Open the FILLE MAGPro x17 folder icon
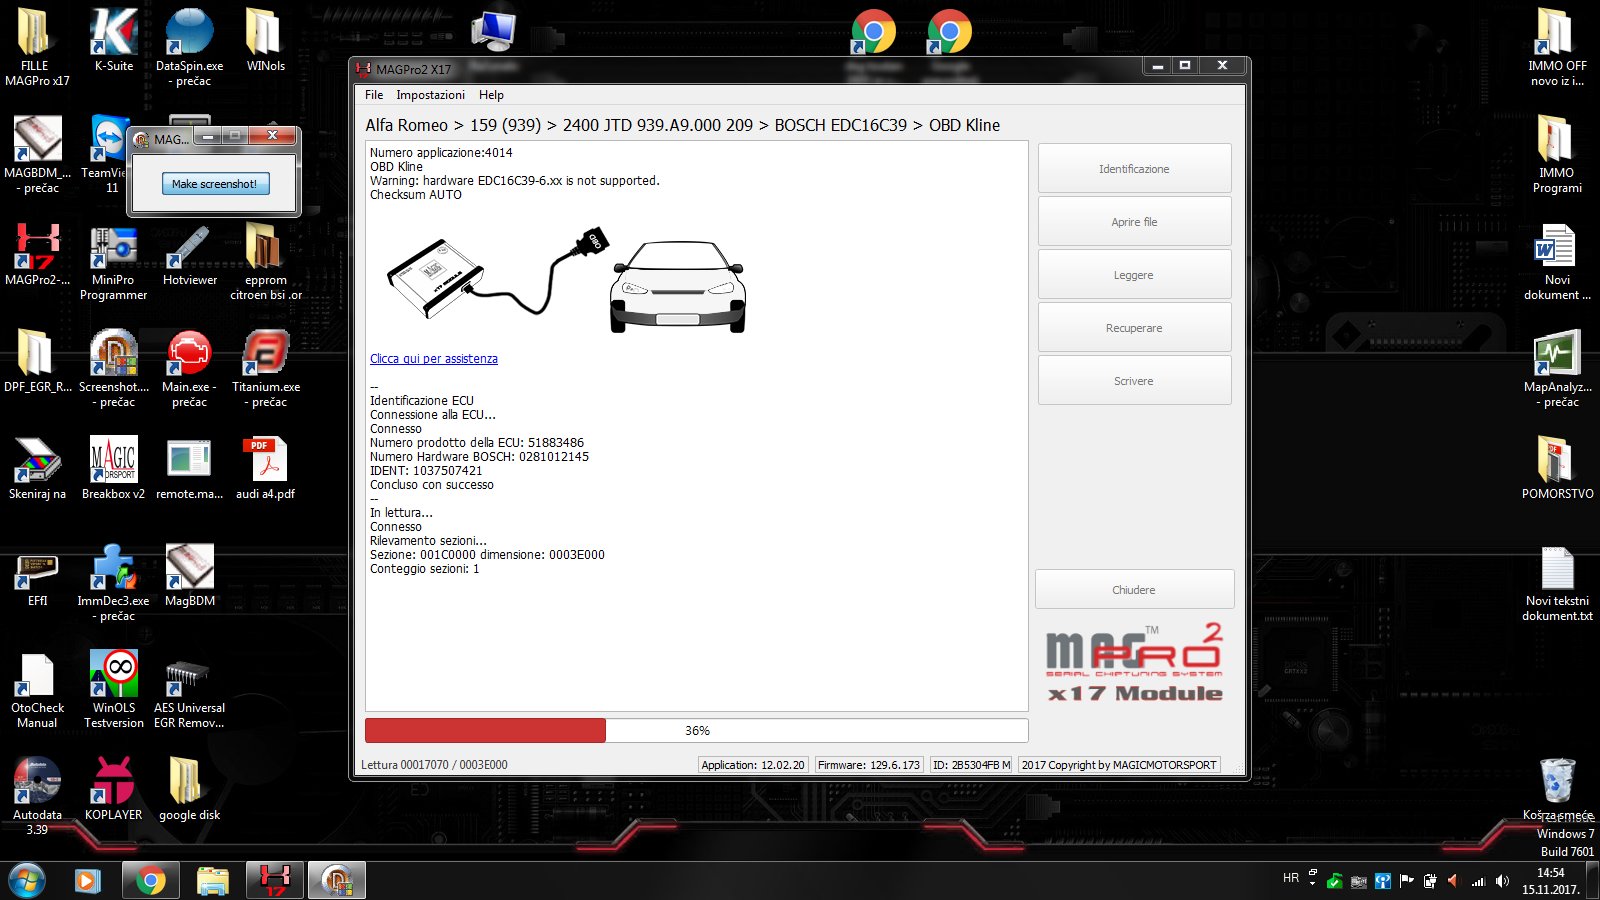1600x900 pixels. [x=37, y=48]
